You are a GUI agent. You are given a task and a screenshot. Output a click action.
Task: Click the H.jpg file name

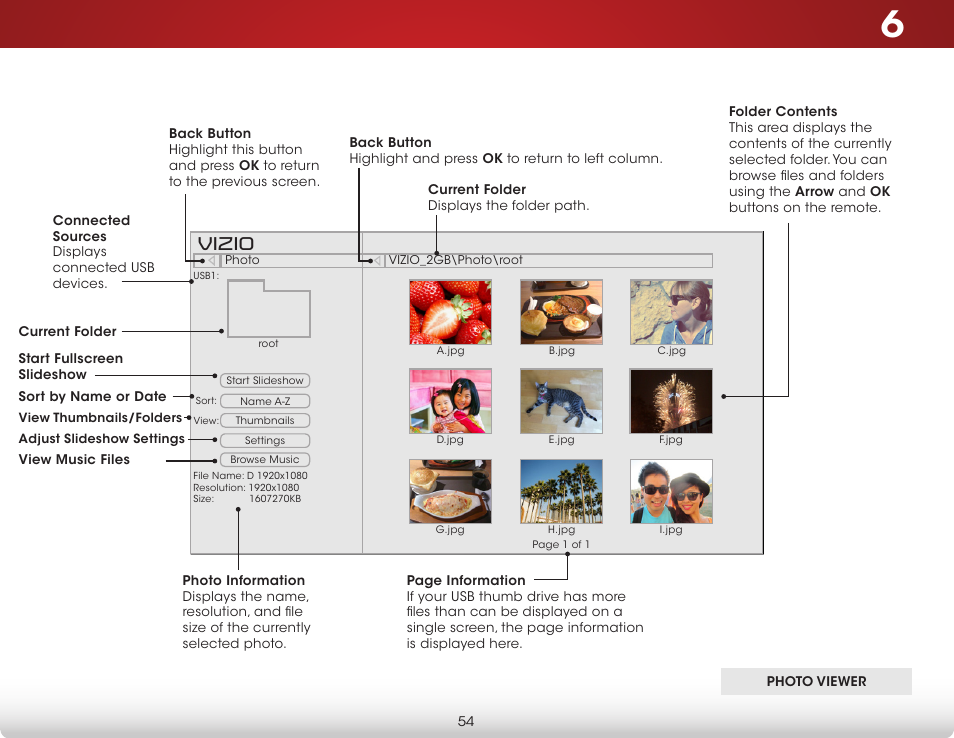pyautogui.click(x=562, y=529)
